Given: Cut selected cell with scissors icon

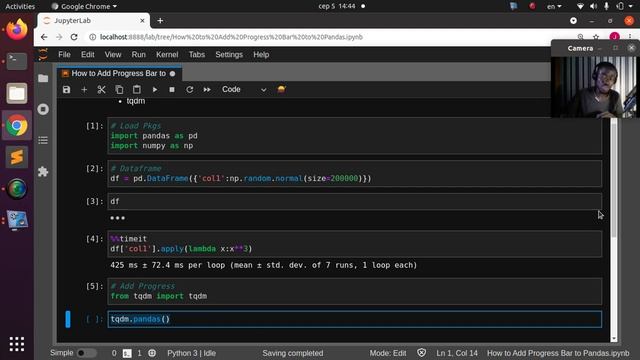Looking at the screenshot, I should pos(102,89).
